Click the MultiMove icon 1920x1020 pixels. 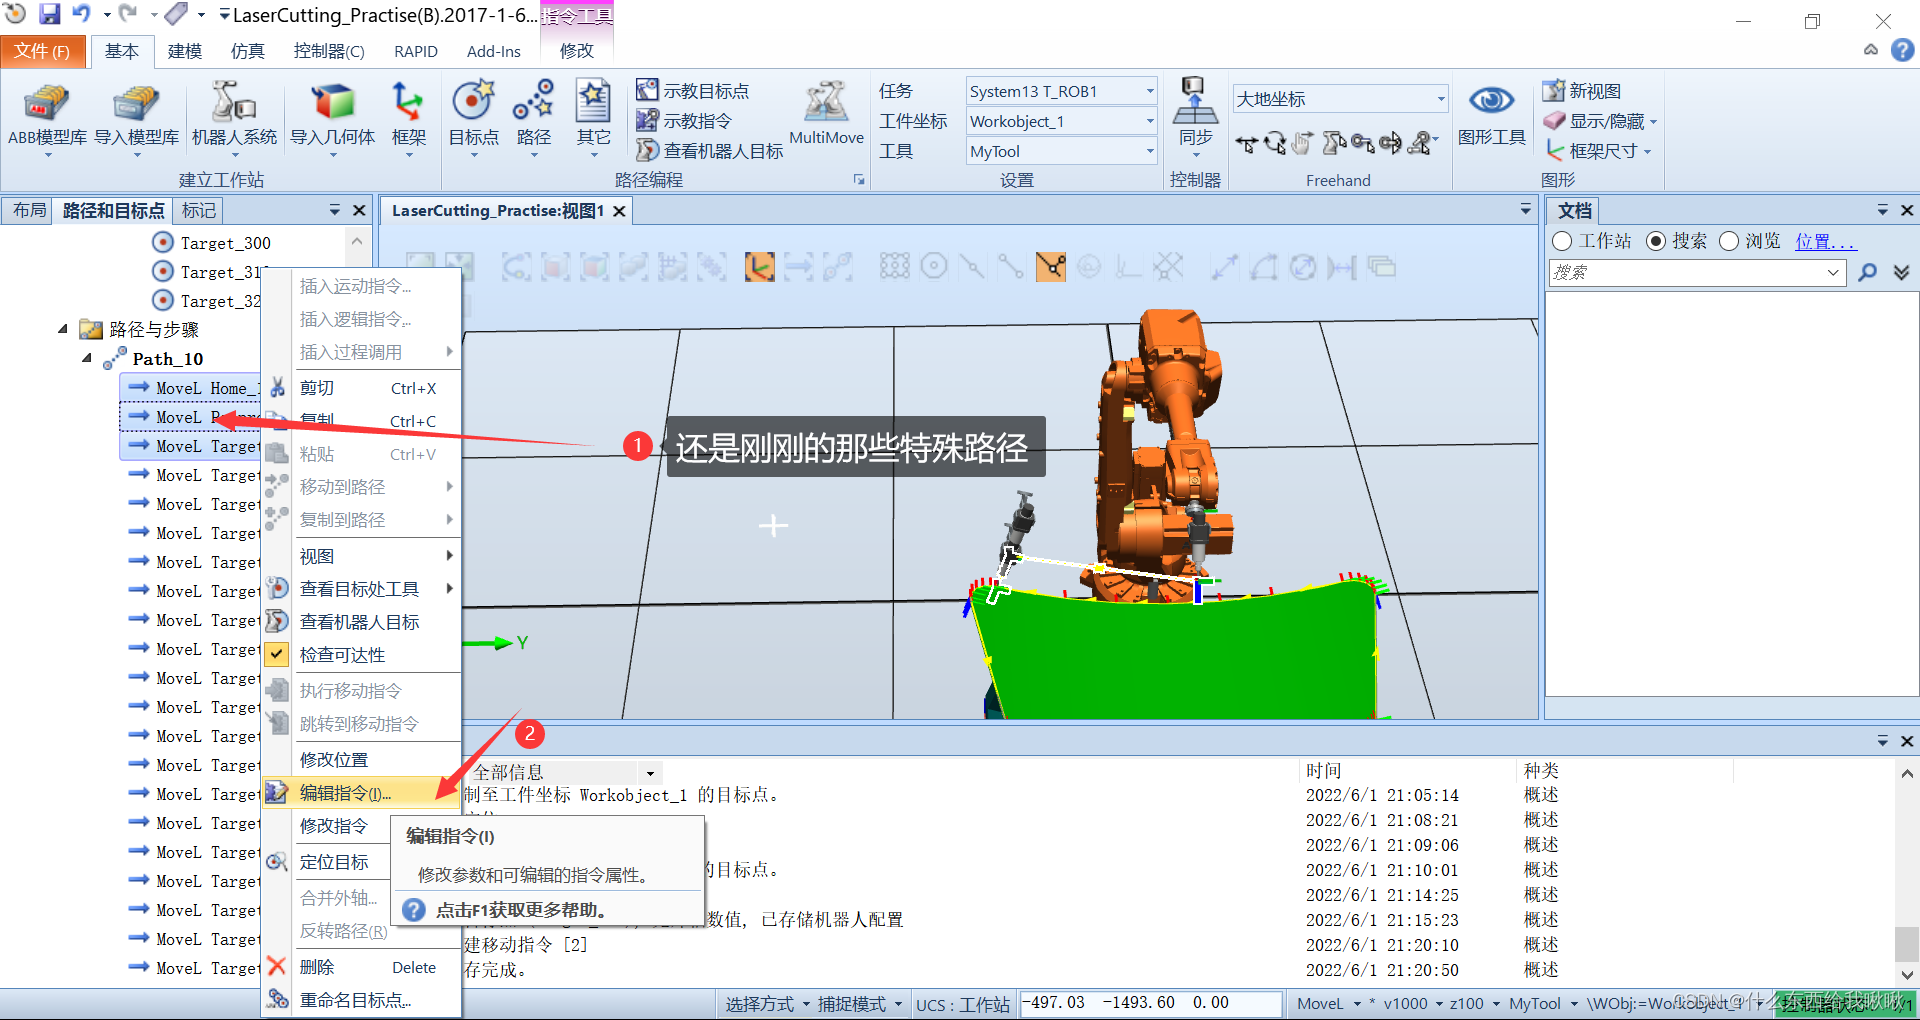click(826, 113)
